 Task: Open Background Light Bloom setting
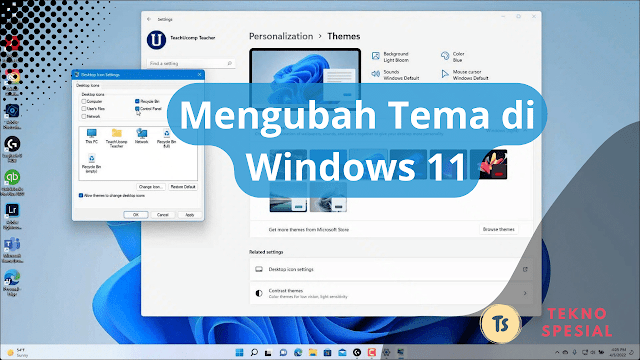(x=390, y=57)
